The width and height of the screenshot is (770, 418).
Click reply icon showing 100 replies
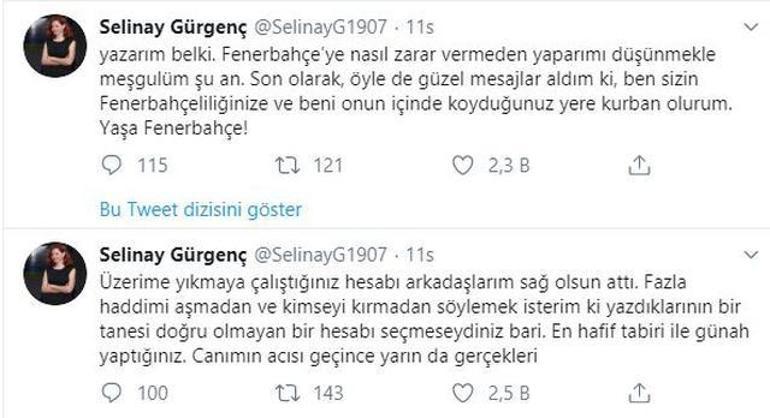click(x=110, y=392)
